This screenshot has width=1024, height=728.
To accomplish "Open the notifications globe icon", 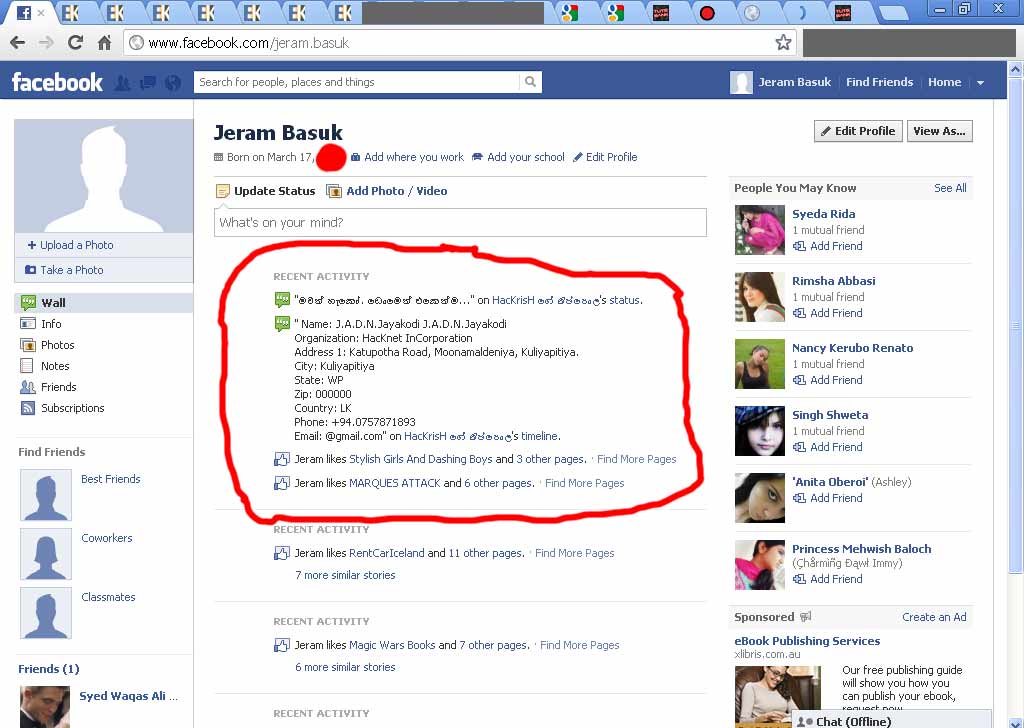I will coord(172,83).
